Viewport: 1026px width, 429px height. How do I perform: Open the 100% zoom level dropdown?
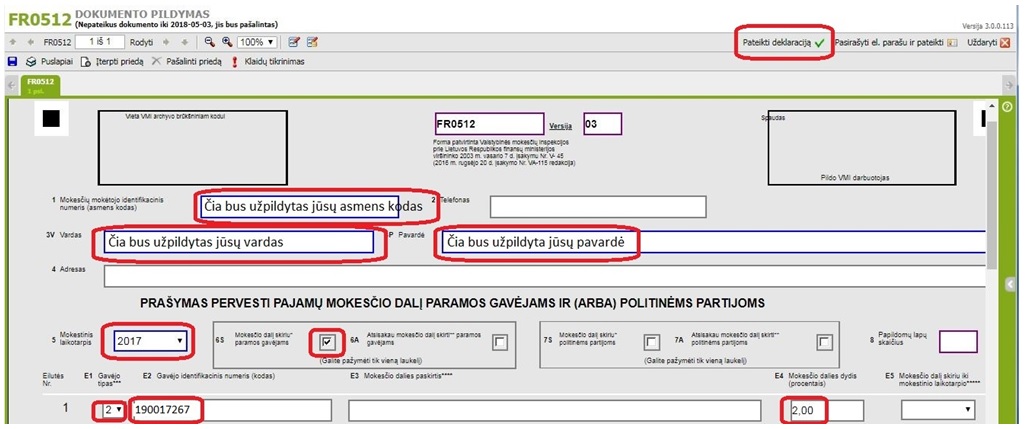coord(256,42)
